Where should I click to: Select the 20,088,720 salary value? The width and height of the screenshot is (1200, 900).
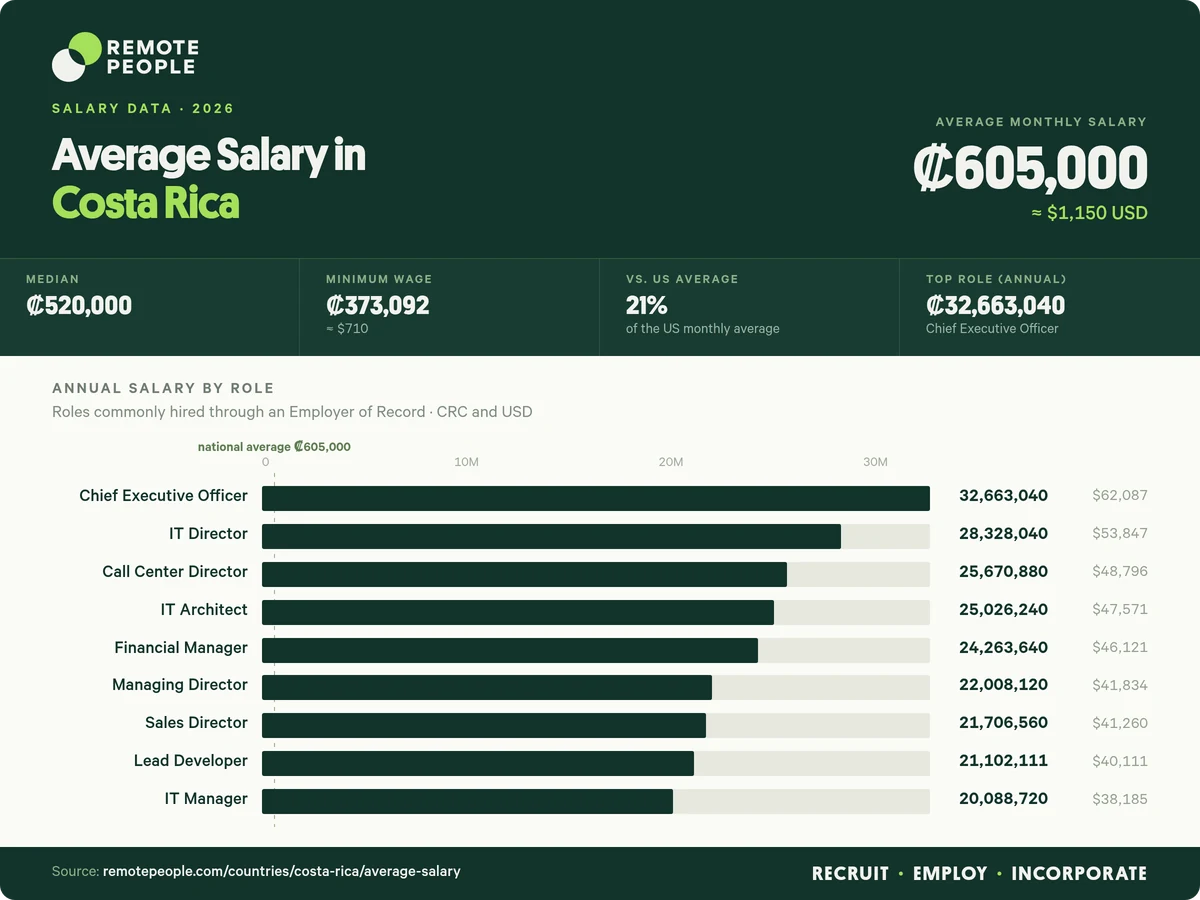1003,799
